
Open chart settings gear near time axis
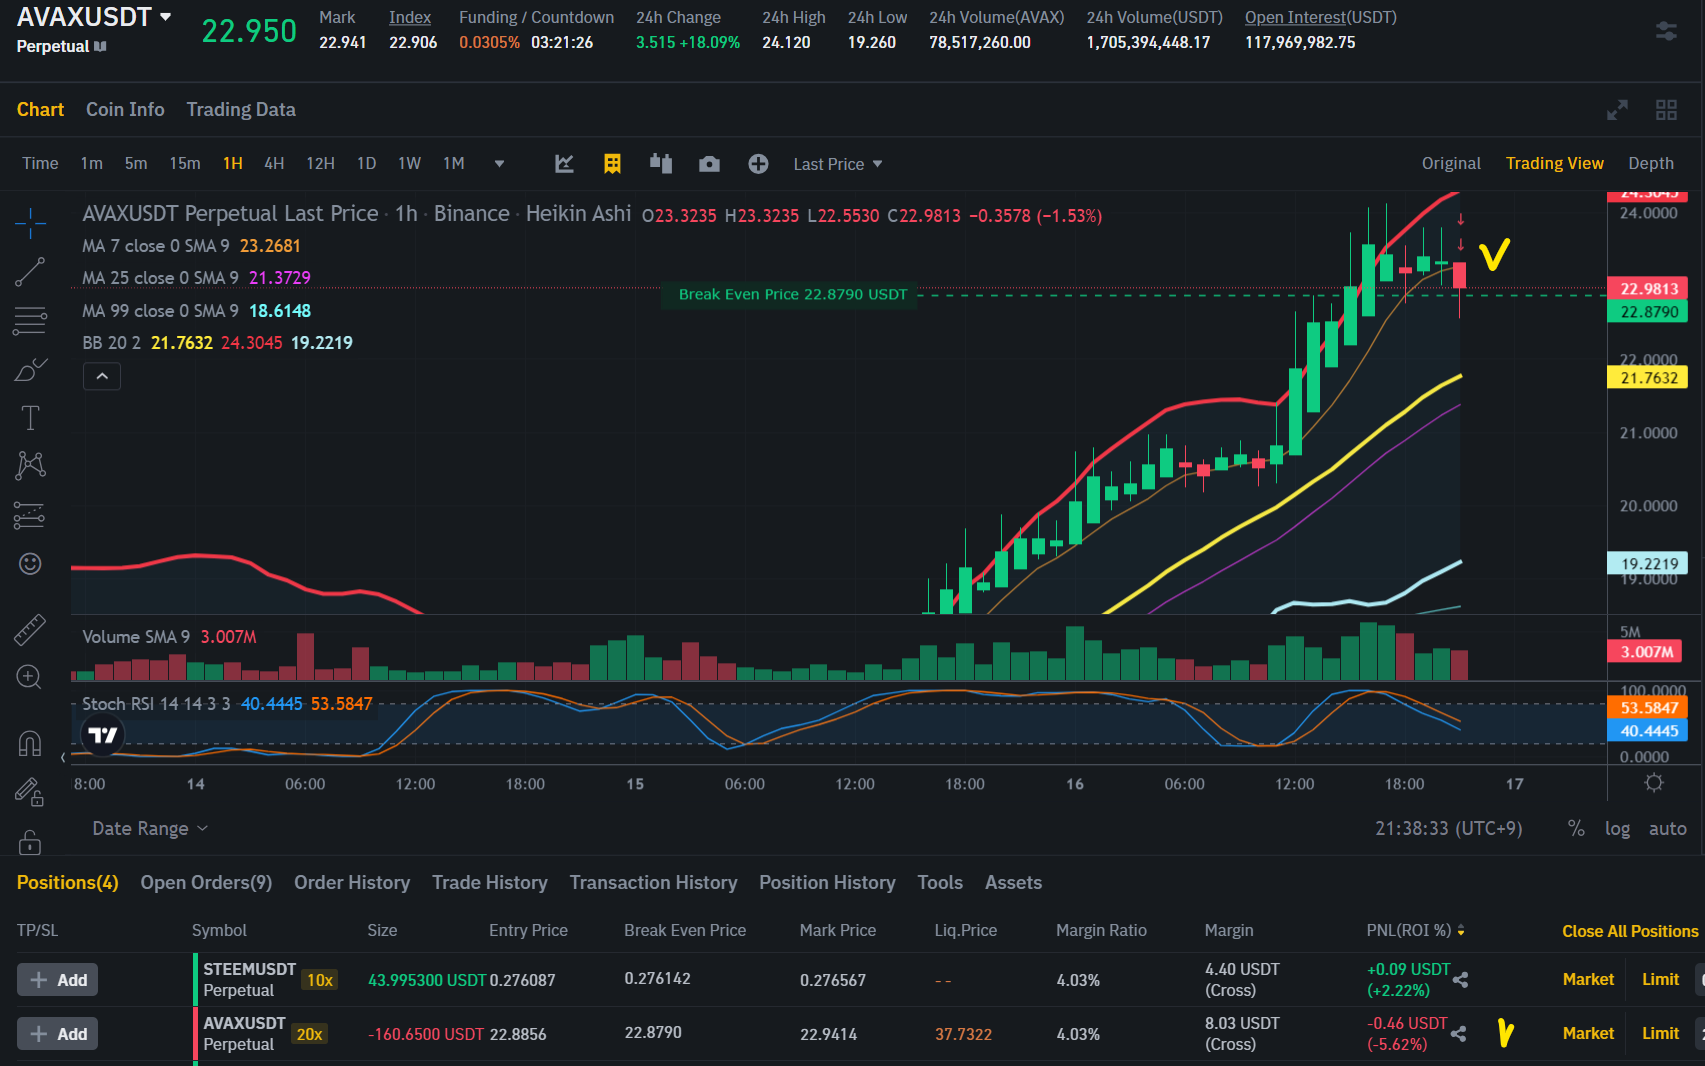point(1654,783)
